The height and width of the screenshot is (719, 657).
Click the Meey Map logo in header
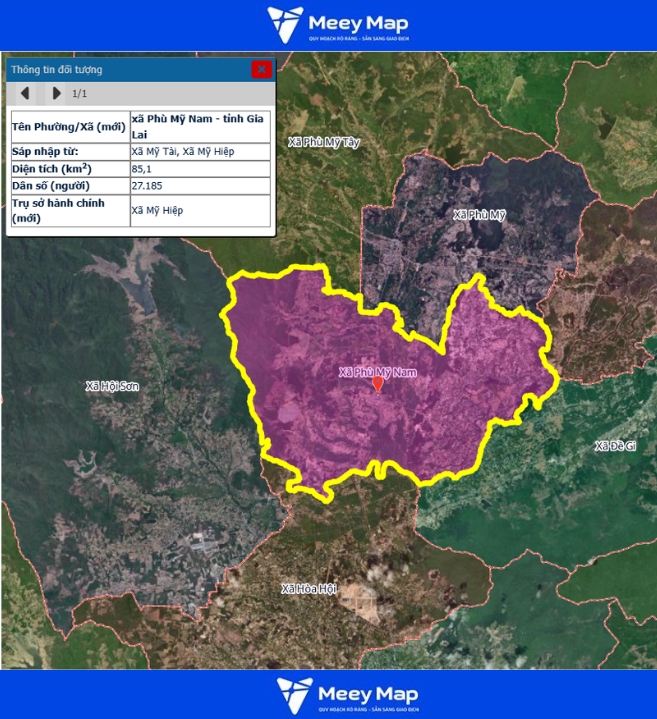point(337,25)
